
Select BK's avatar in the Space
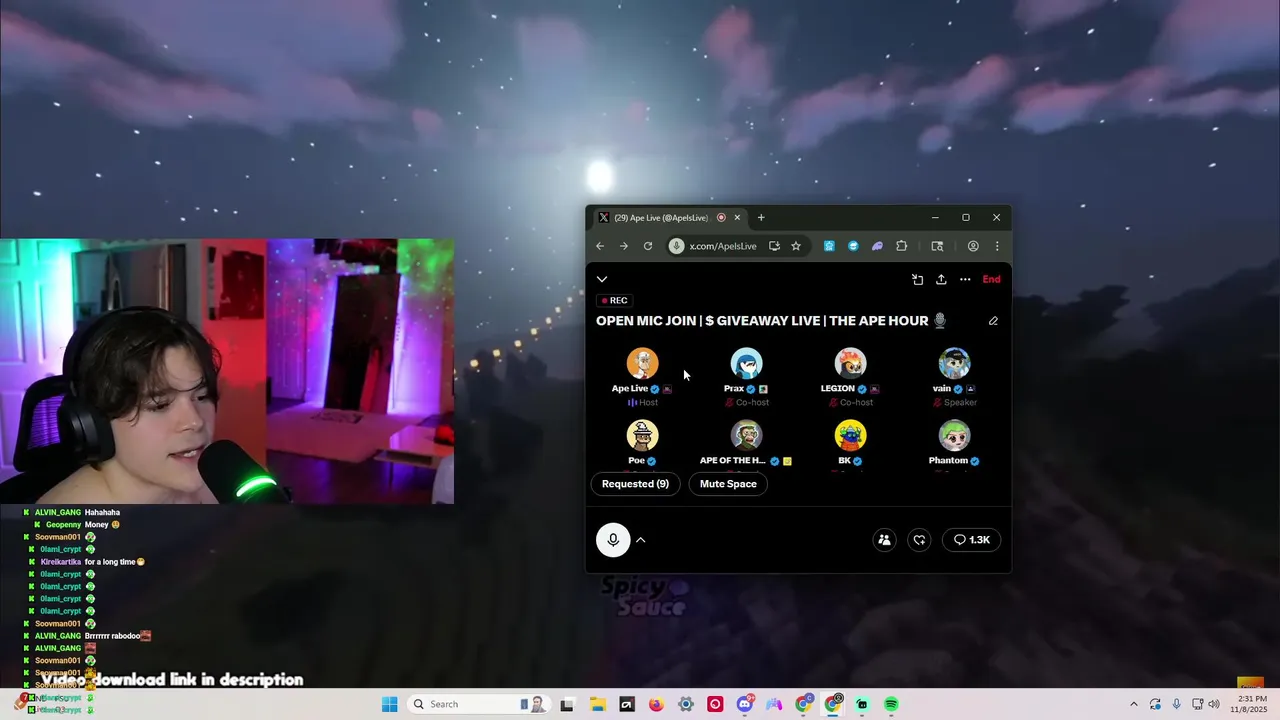pyautogui.click(x=850, y=436)
